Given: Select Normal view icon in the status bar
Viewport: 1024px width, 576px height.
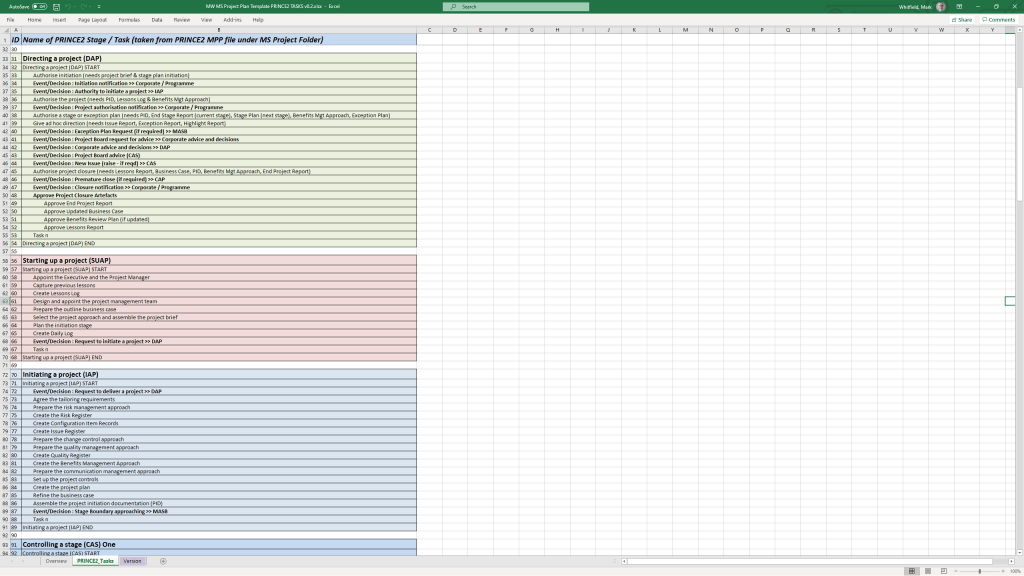Looking at the screenshot, I should [x=911, y=570].
